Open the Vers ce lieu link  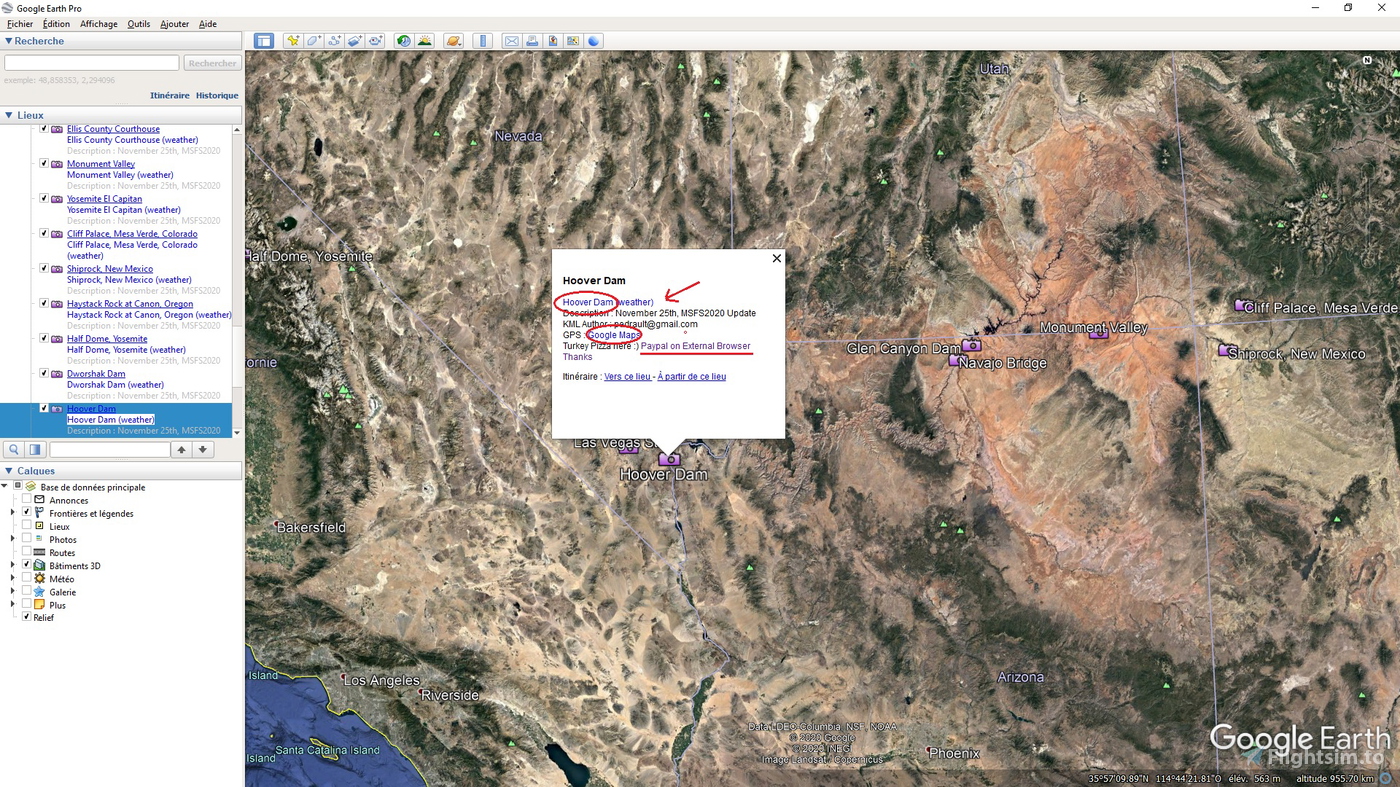click(x=627, y=377)
